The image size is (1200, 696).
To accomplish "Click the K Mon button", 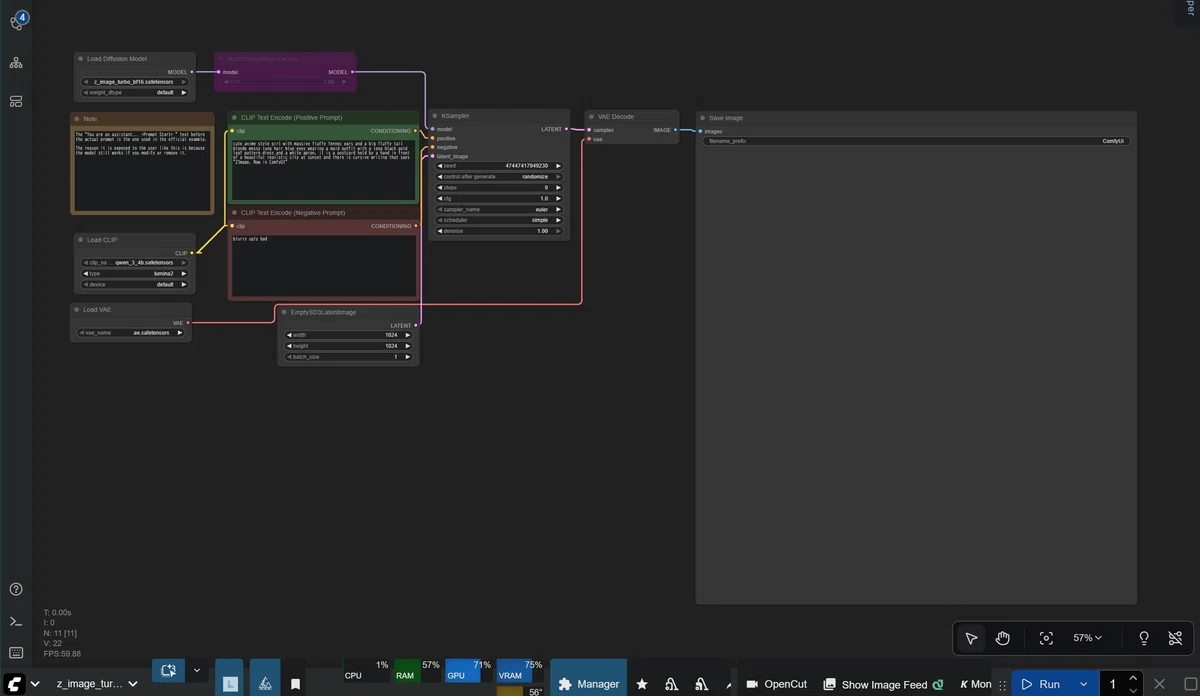I will 976,684.
